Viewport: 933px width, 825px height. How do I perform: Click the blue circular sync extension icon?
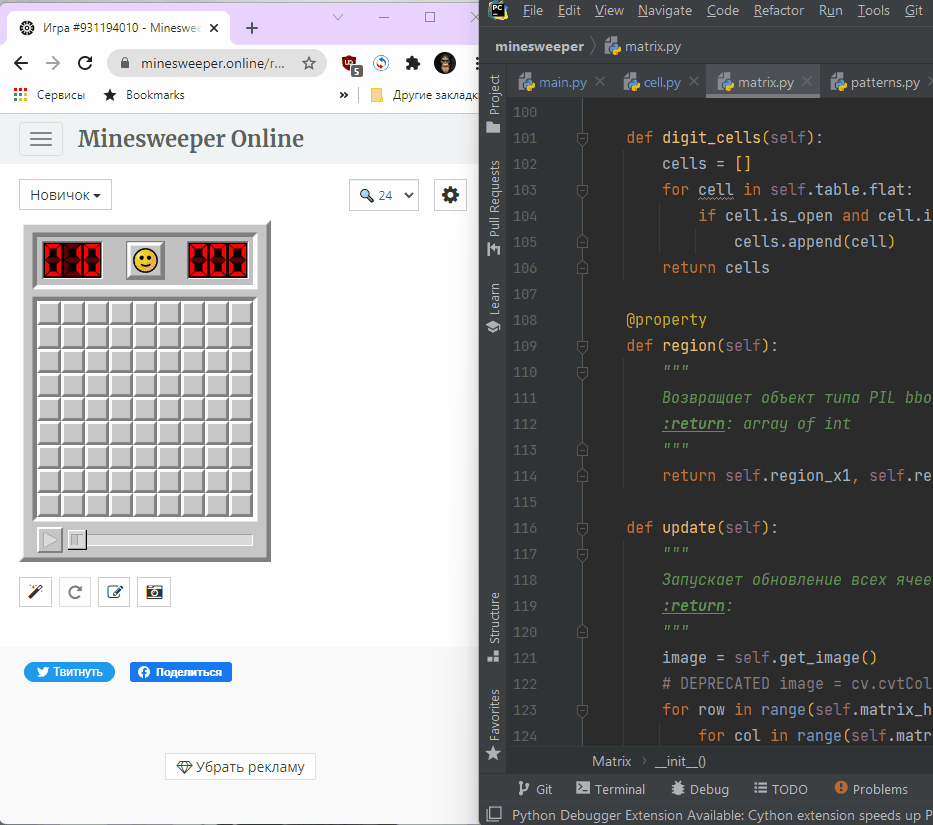[381, 63]
